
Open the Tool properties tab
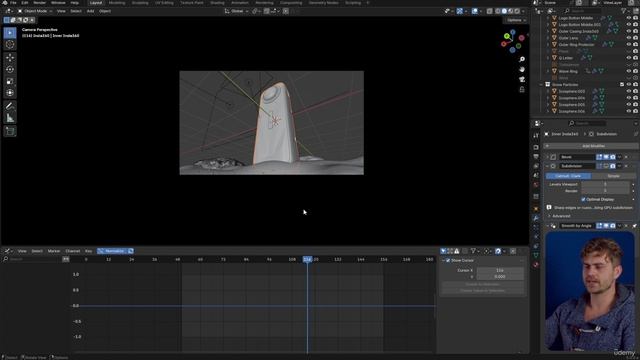(536, 136)
